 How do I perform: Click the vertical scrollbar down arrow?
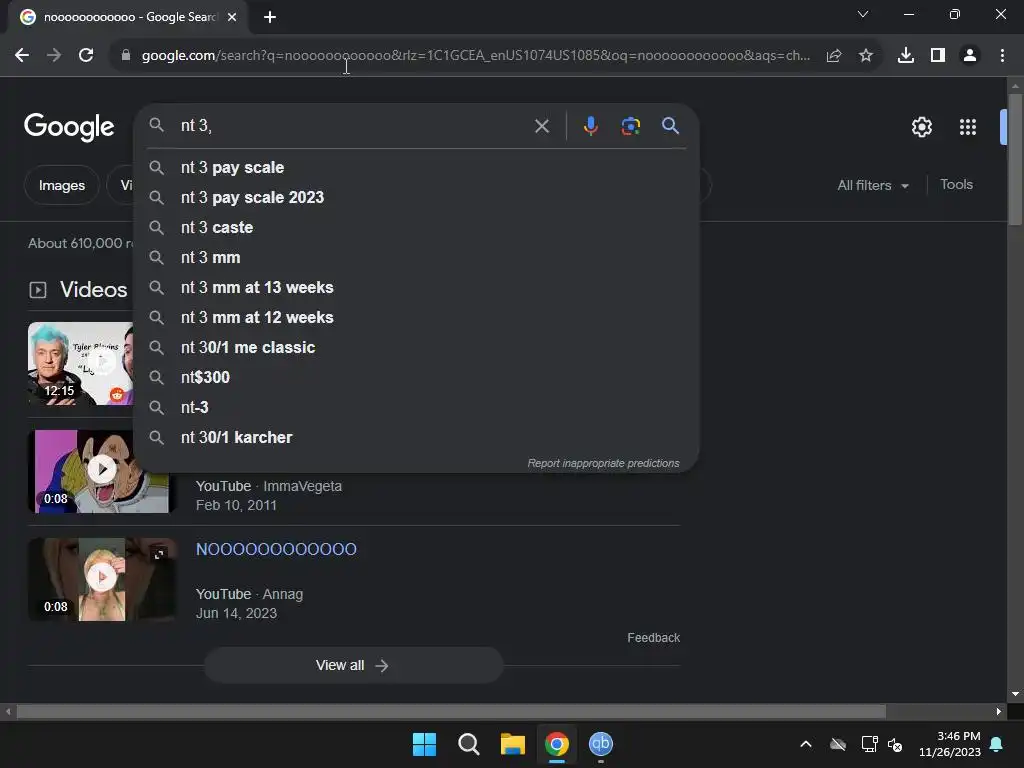(x=1015, y=694)
